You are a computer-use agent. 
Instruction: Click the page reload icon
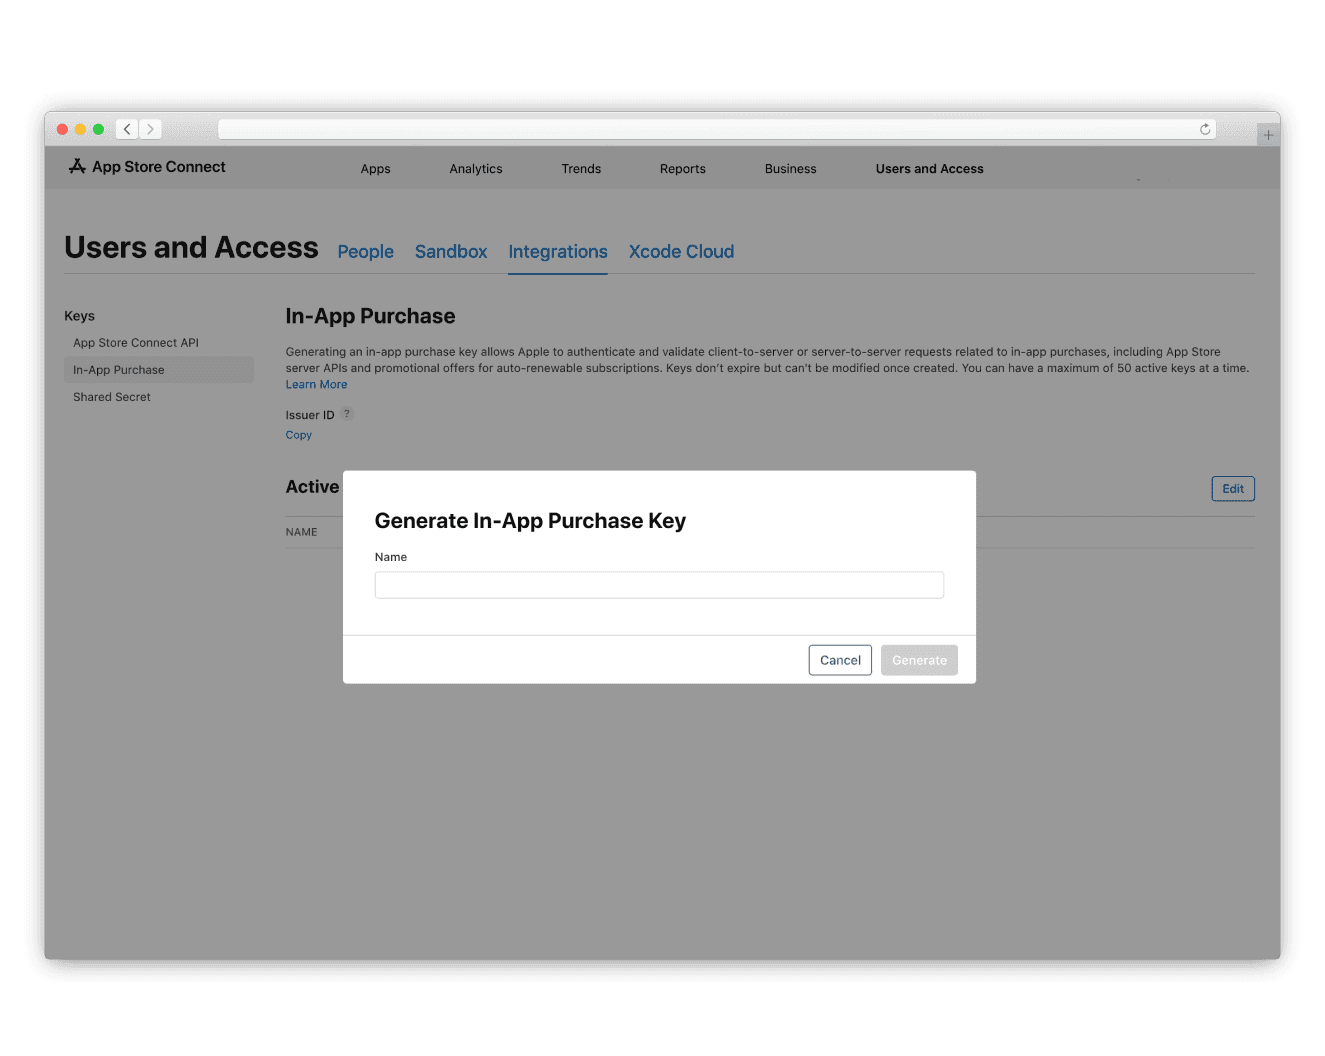(1204, 129)
